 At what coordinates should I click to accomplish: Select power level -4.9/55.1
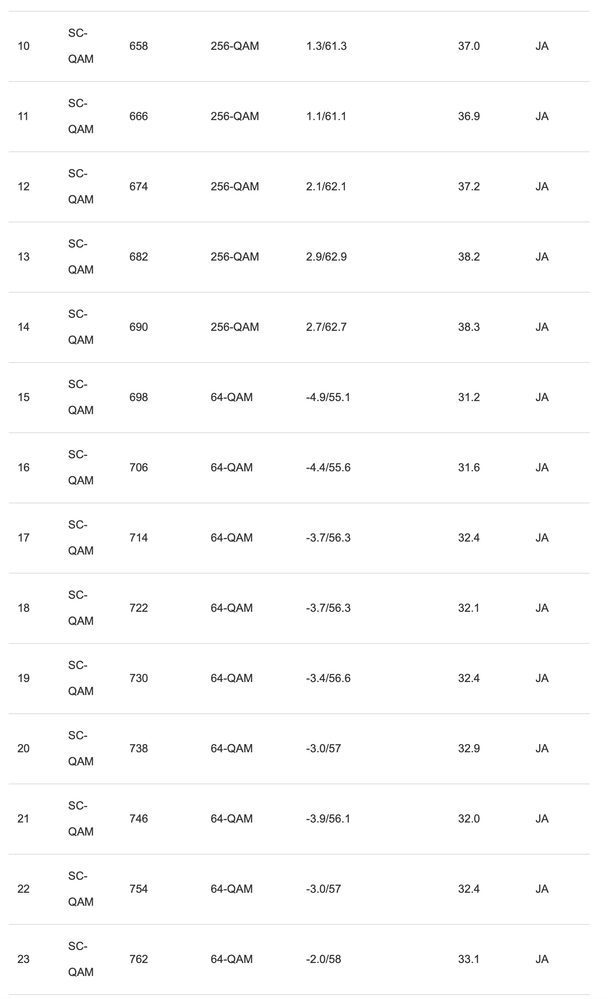pyautogui.click(x=328, y=398)
